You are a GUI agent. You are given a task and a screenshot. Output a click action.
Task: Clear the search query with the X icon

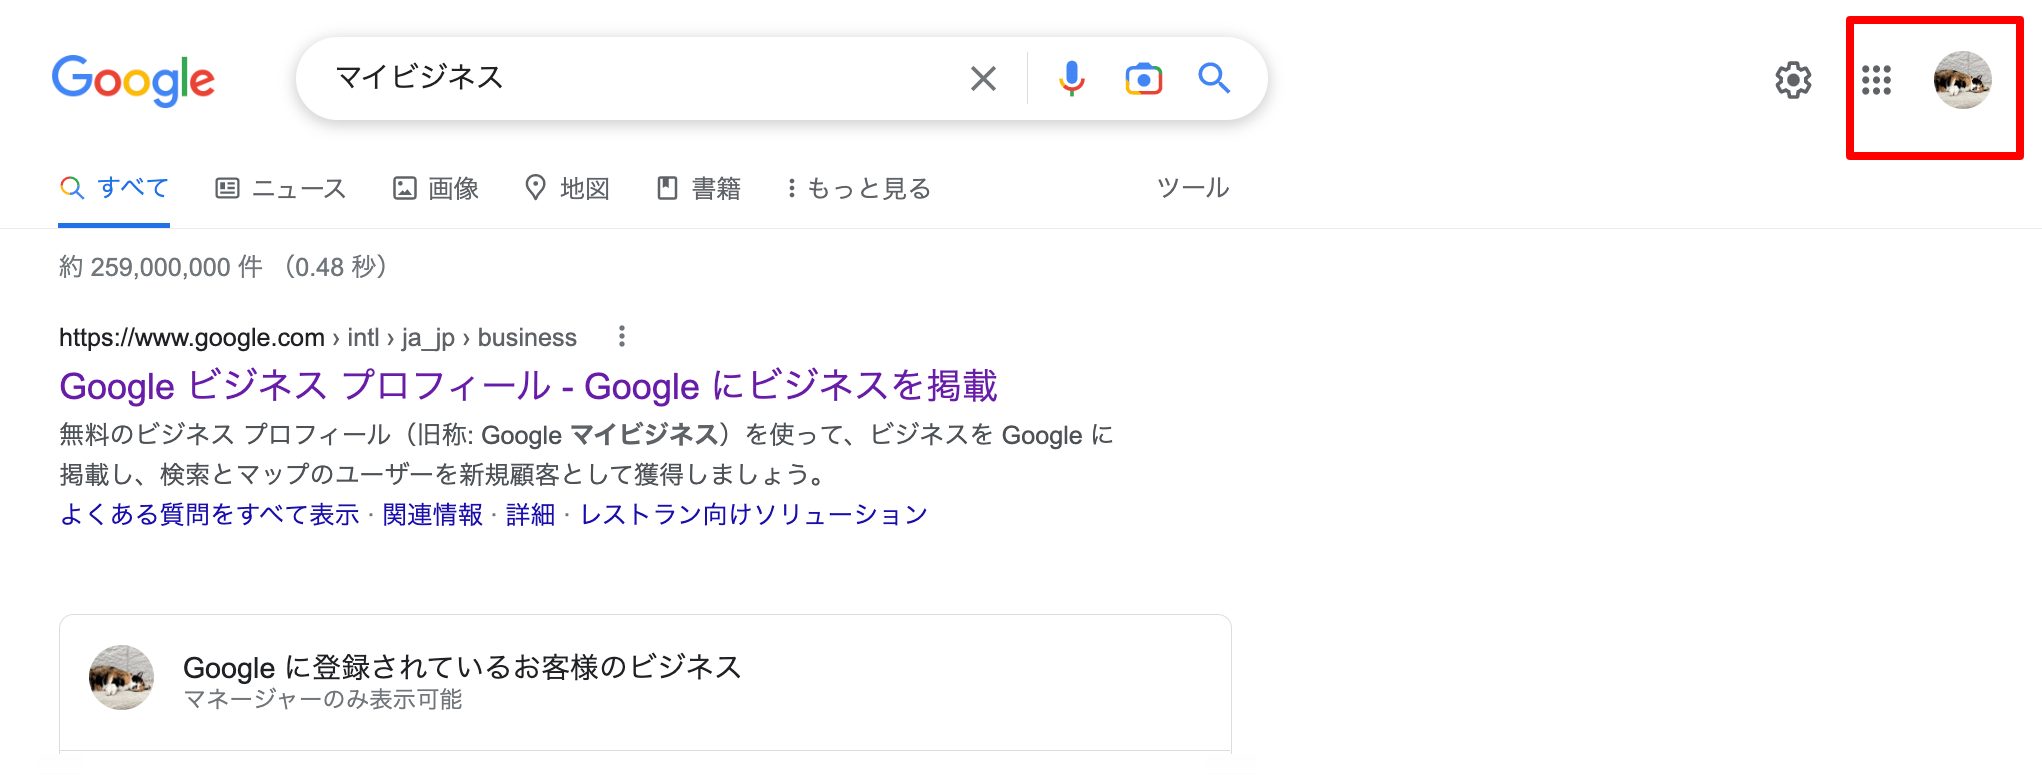[983, 78]
